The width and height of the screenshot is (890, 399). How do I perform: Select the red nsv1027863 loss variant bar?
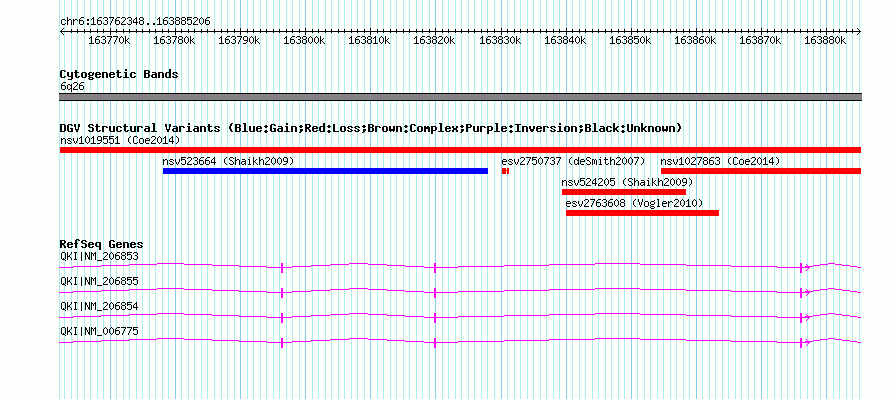click(x=761, y=171)
